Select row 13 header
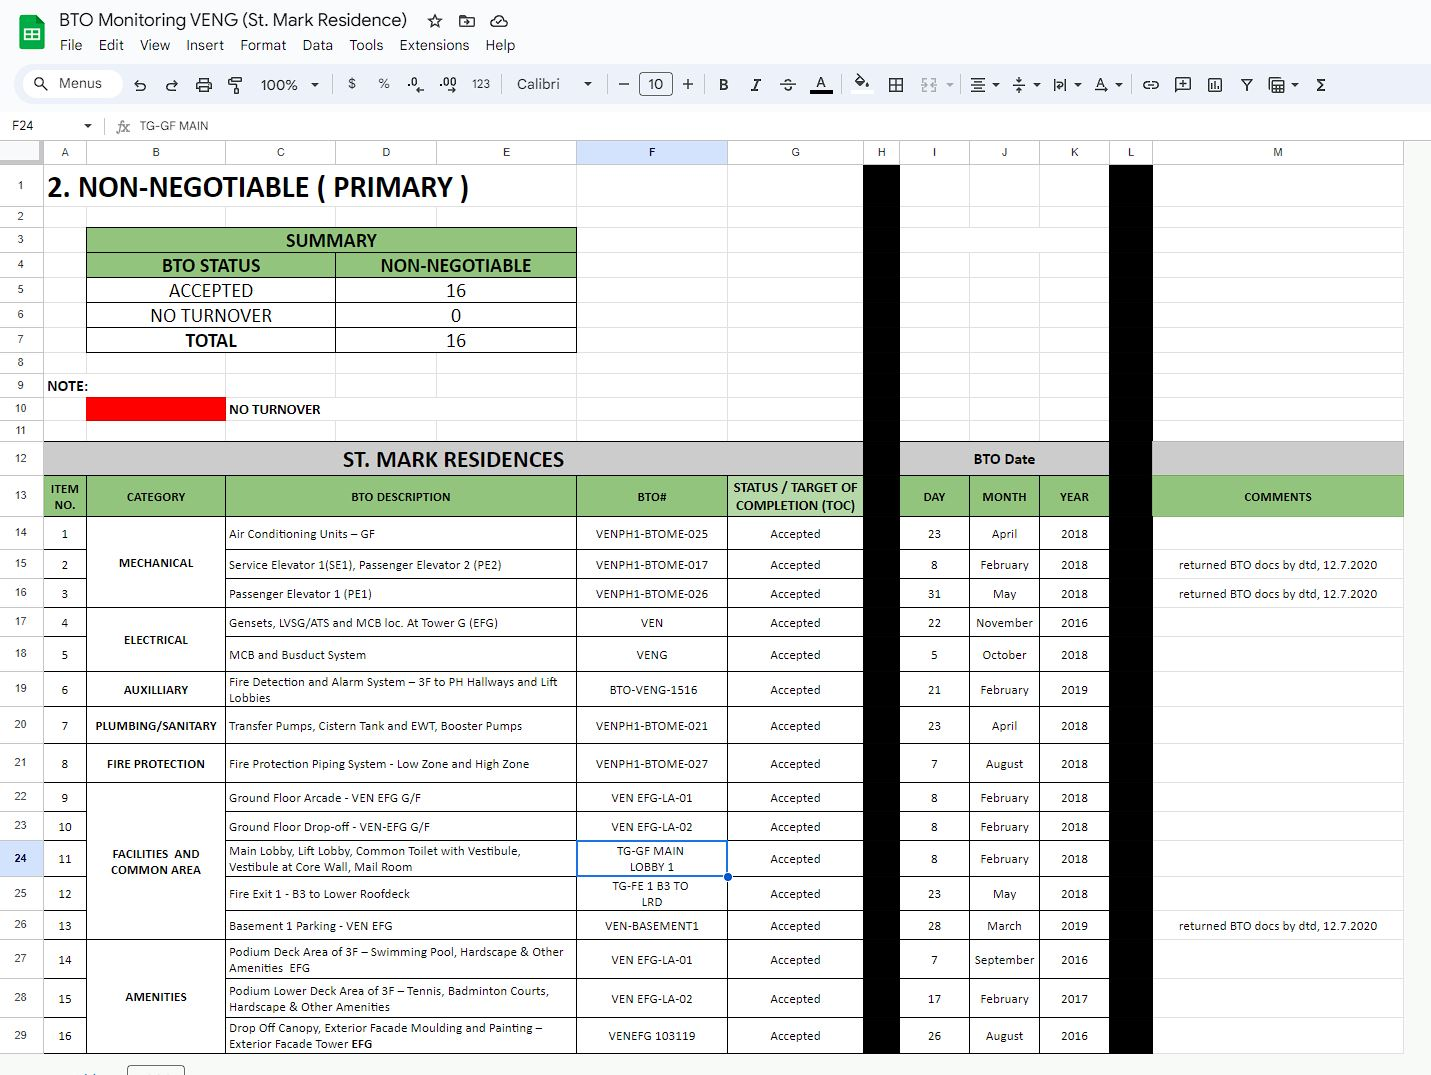Image resolution: width=1431 pixels, height=1075 pixels. (21, 496)
